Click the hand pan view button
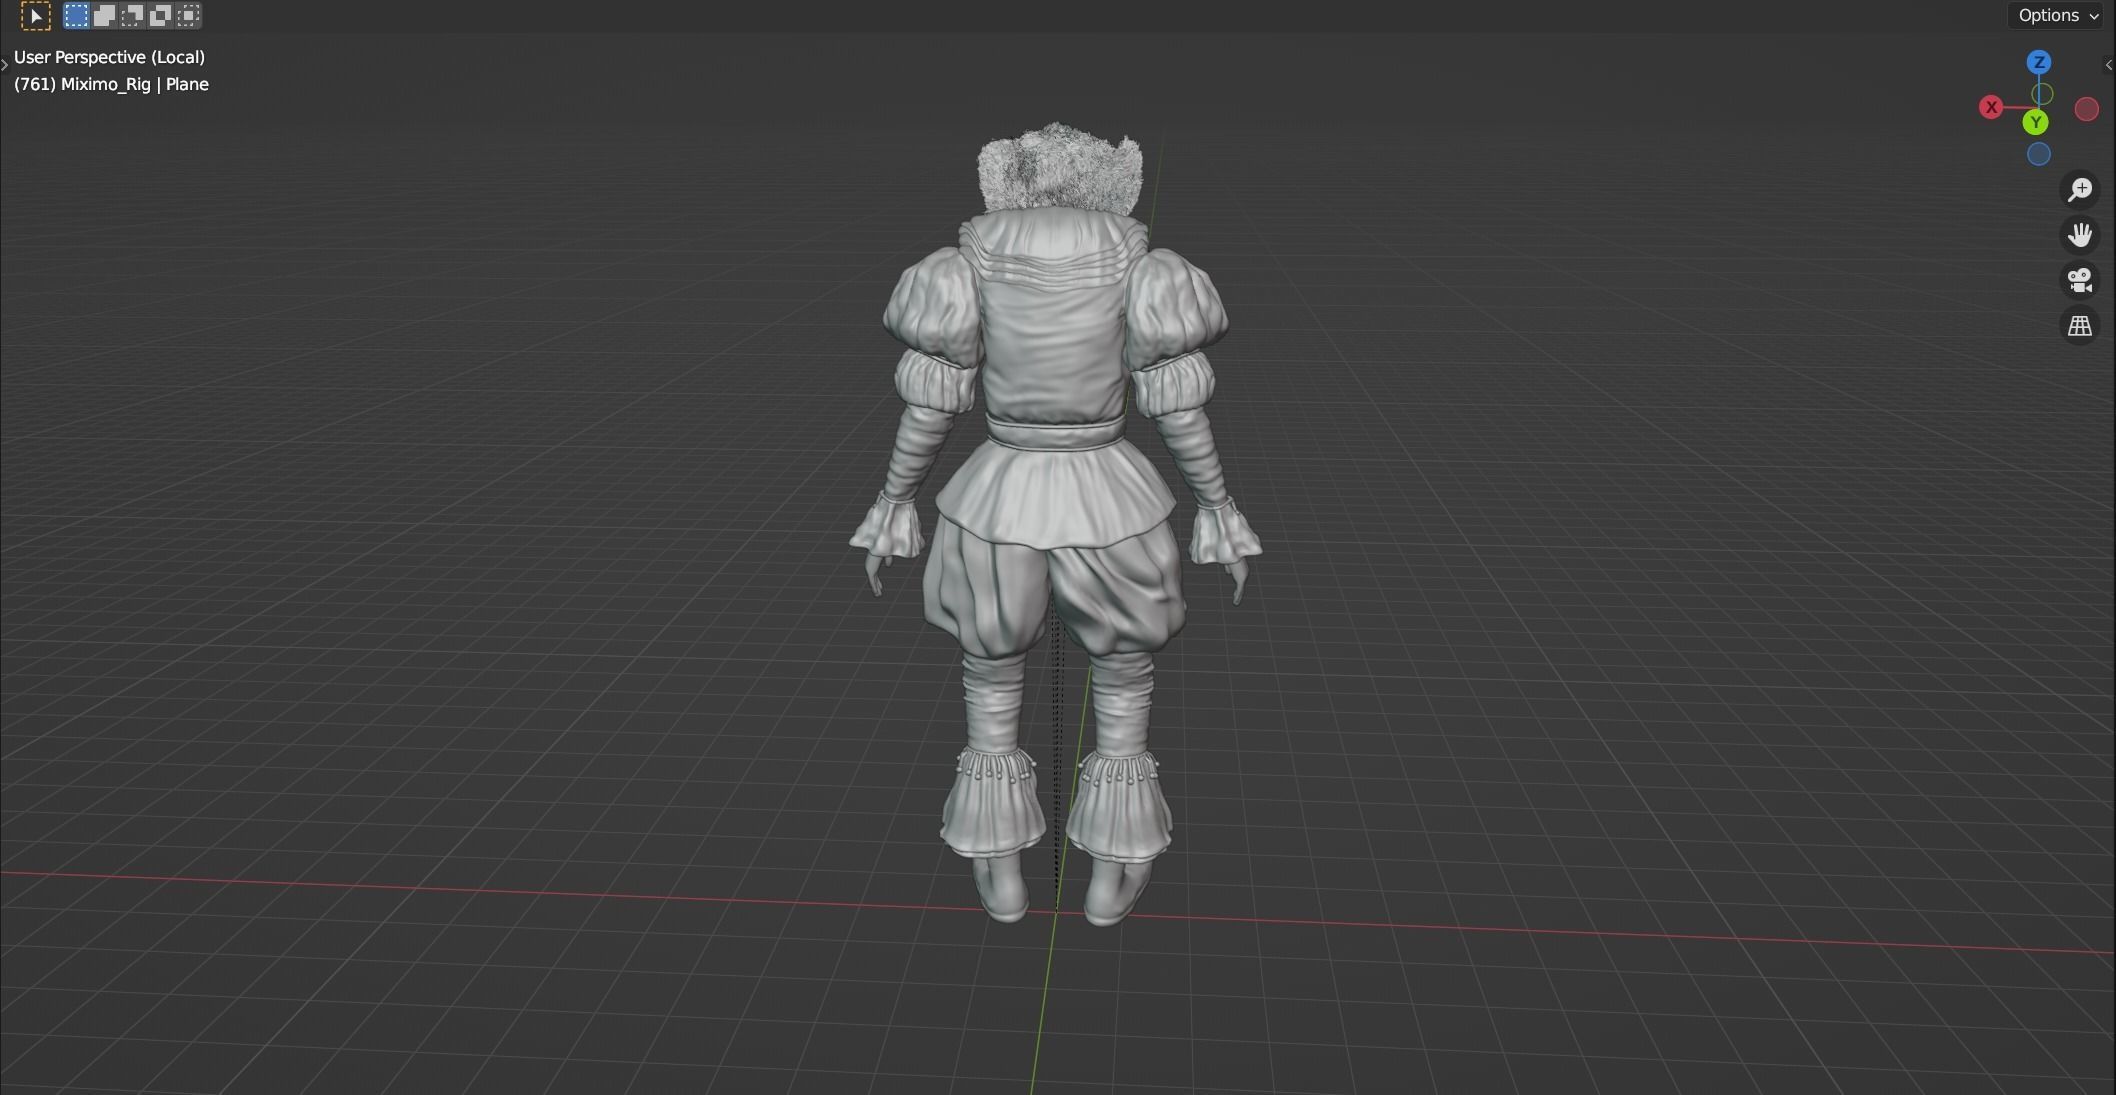Screen dimensions: 2116x1095 tap(2080, 235)
